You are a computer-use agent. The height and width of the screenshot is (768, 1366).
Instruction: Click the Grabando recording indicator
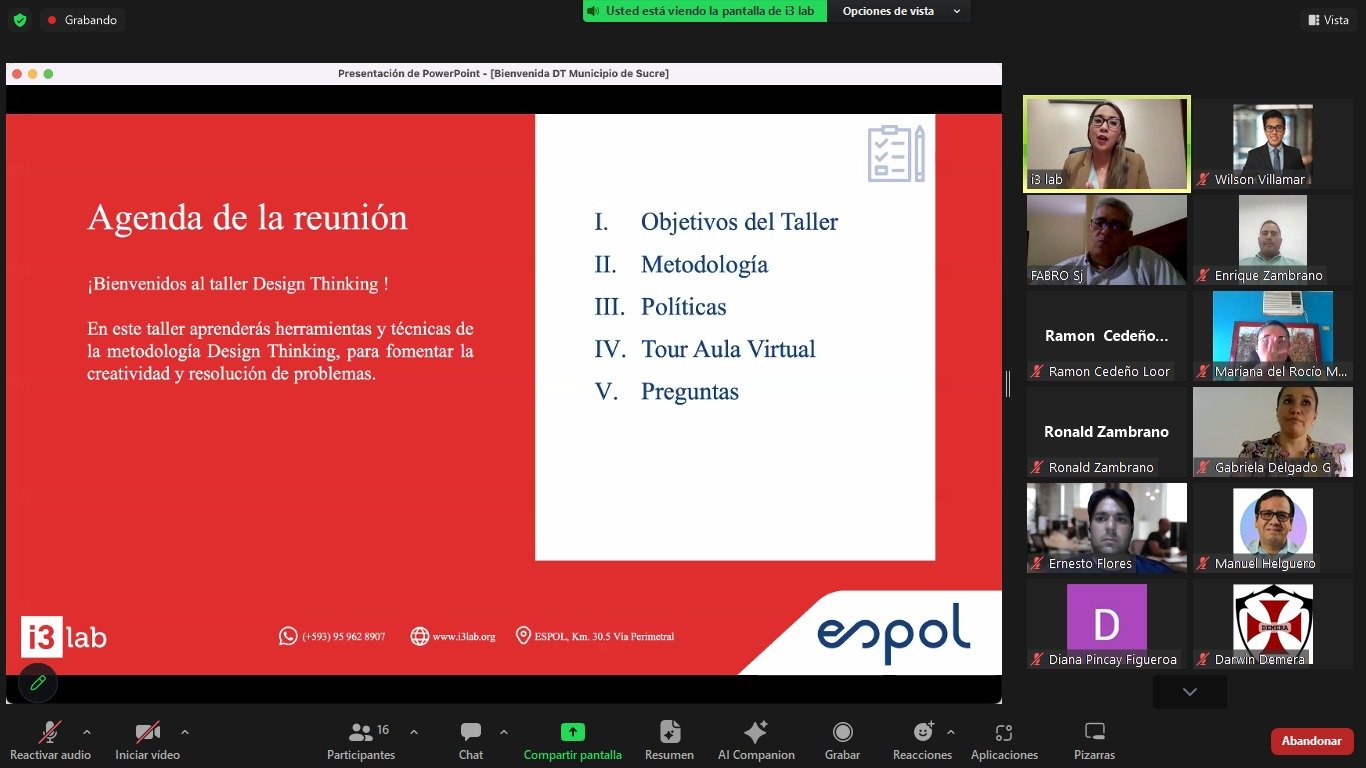pyautogui.click(x=82, y=20)
